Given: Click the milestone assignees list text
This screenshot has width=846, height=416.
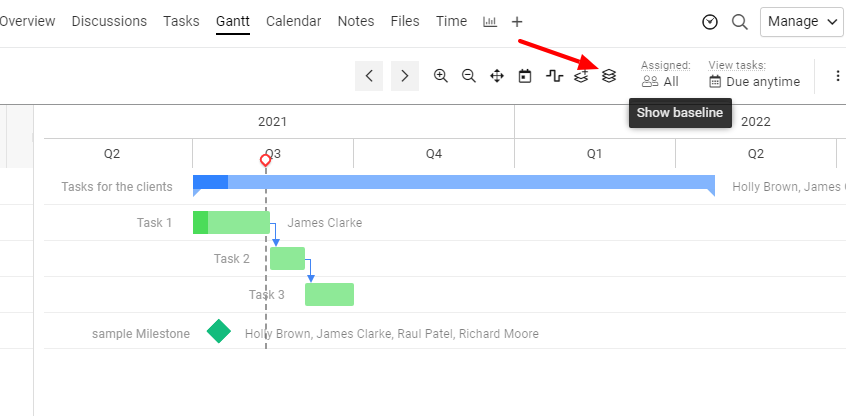Looking at the screenshot, I should point(392,334).
